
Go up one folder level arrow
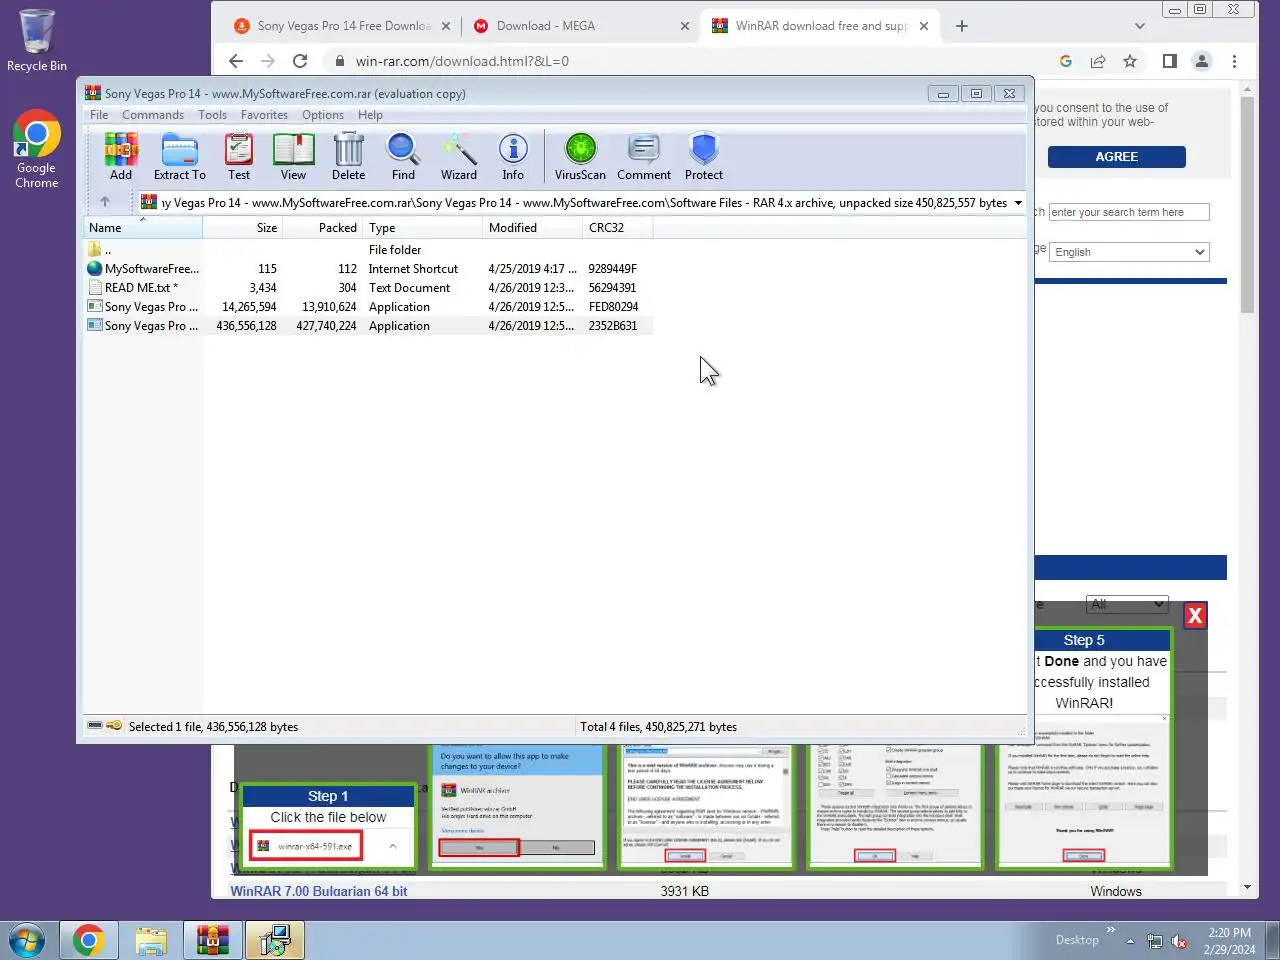pos(105,202)
